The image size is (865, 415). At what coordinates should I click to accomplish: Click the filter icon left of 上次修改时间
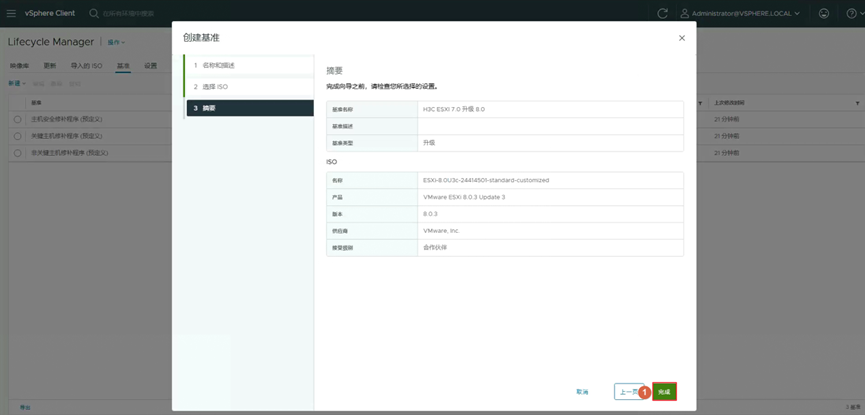click(x=700, y=103)
